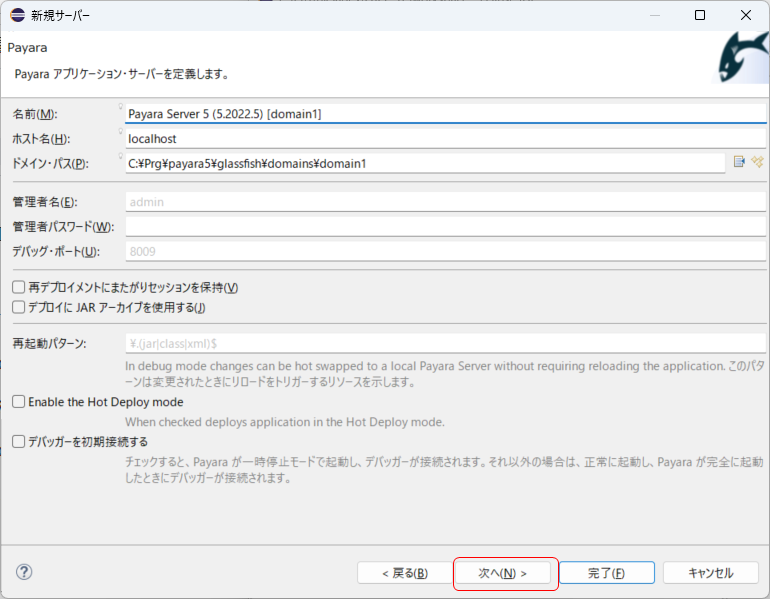Click the 'Payara アプリケーション・サーバーを定義します' subtitle
This screenshot has width=770, height=599.
click(122, 74)
